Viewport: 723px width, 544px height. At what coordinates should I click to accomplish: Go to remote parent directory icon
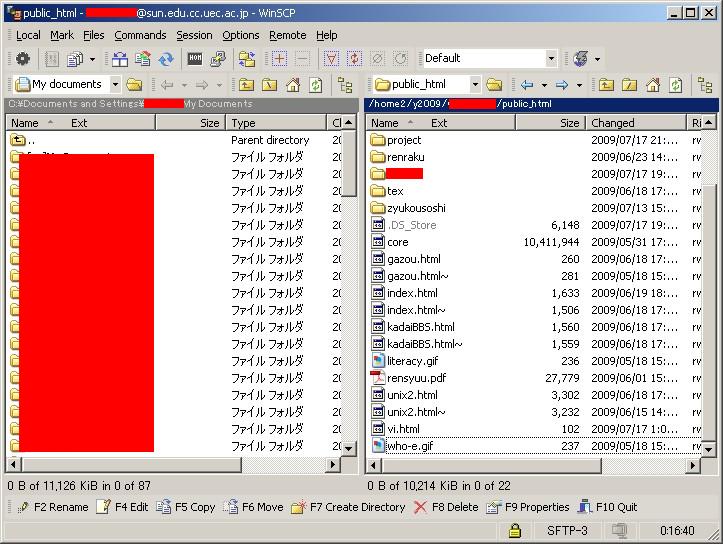click(x=606, y=85)
